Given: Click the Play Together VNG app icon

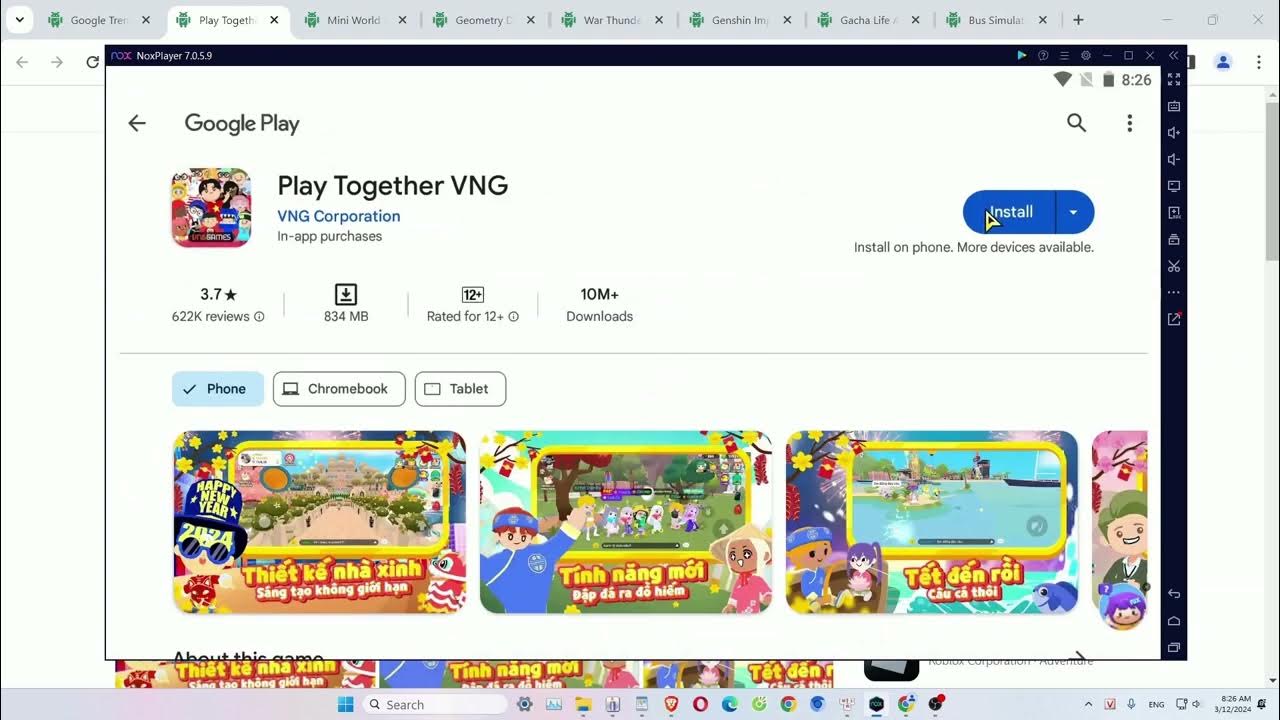Looking at the screenshot, I should click(211, 207).
